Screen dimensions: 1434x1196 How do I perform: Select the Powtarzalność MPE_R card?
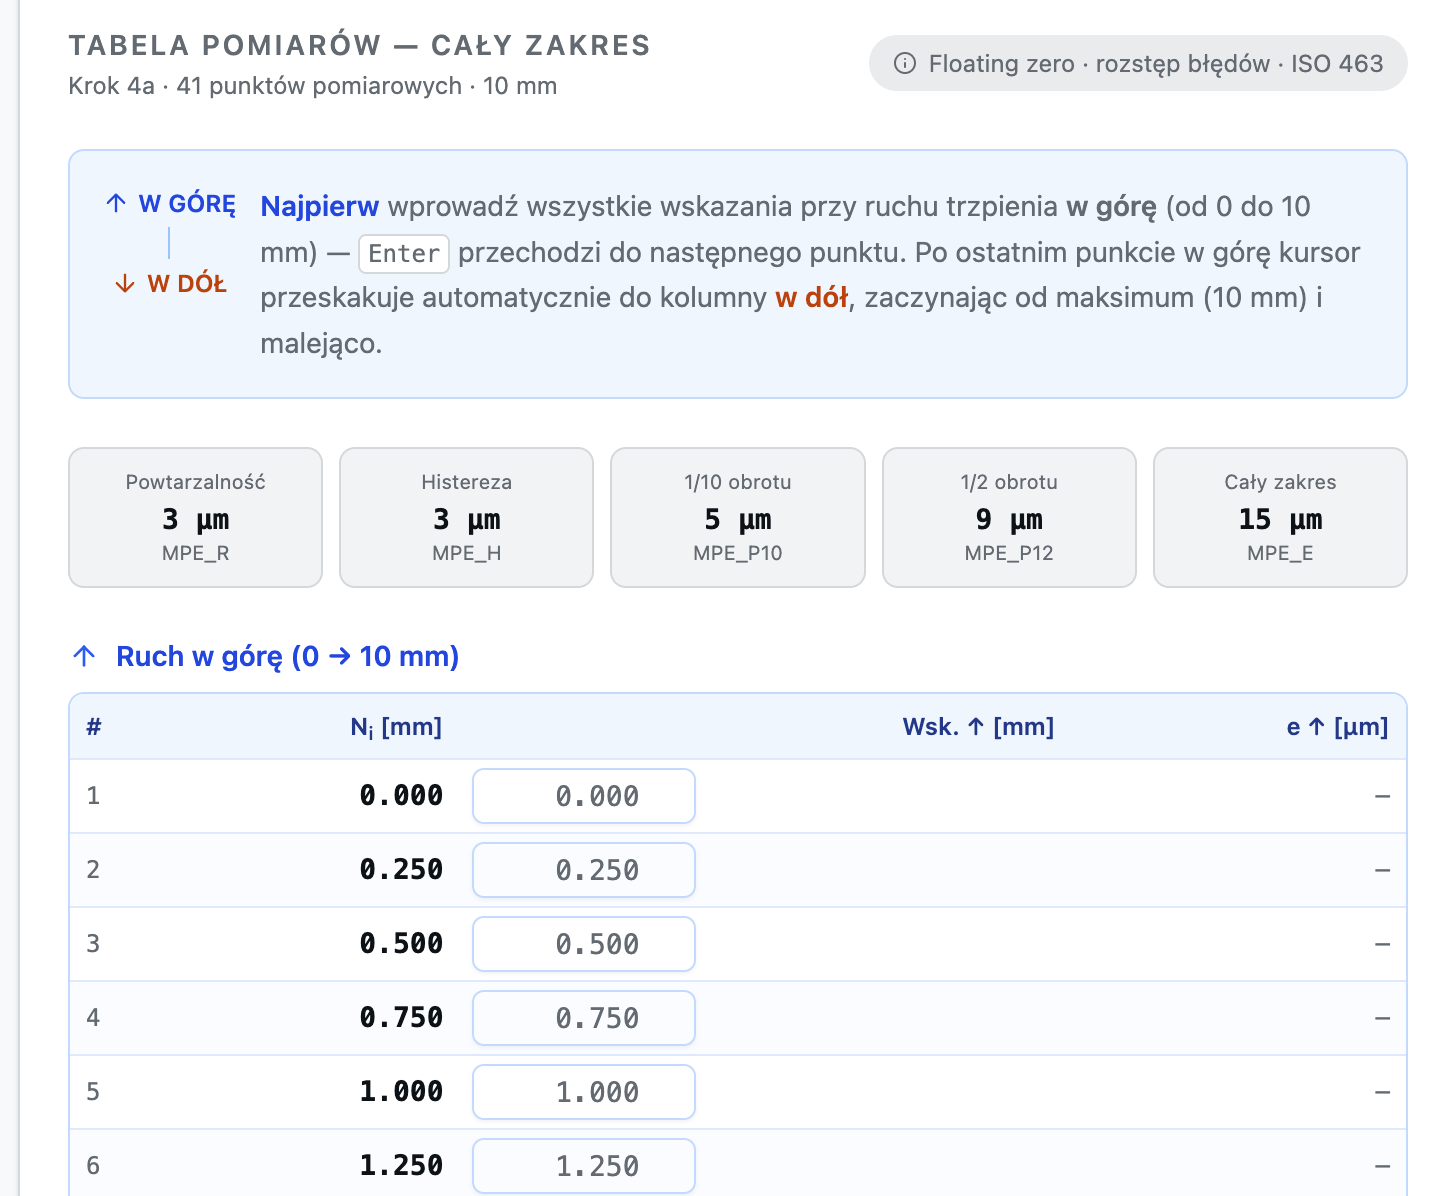(196, 517)
